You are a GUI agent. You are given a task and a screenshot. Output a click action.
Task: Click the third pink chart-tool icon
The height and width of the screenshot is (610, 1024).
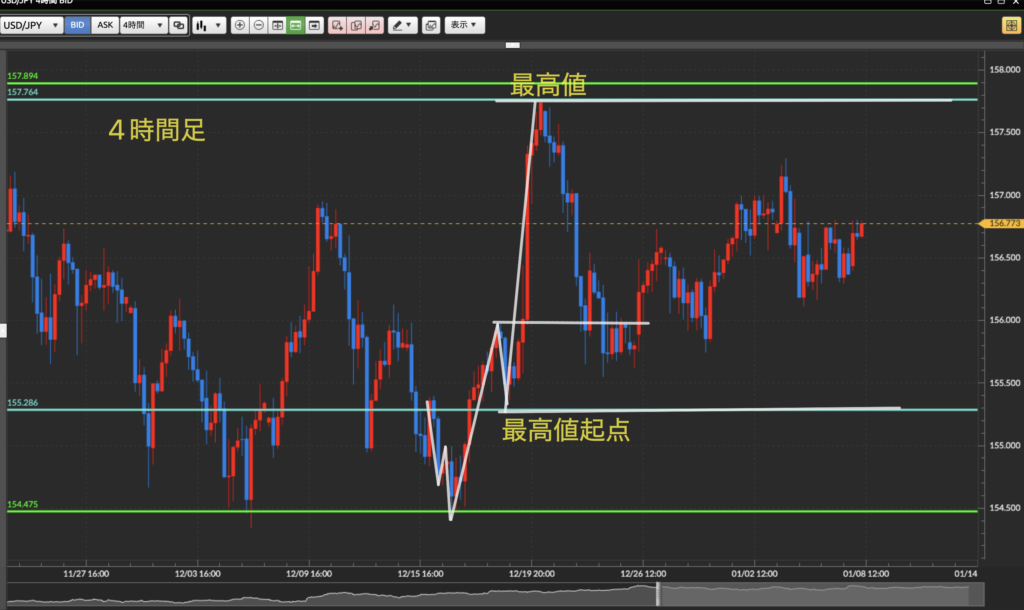pos(374,25)
